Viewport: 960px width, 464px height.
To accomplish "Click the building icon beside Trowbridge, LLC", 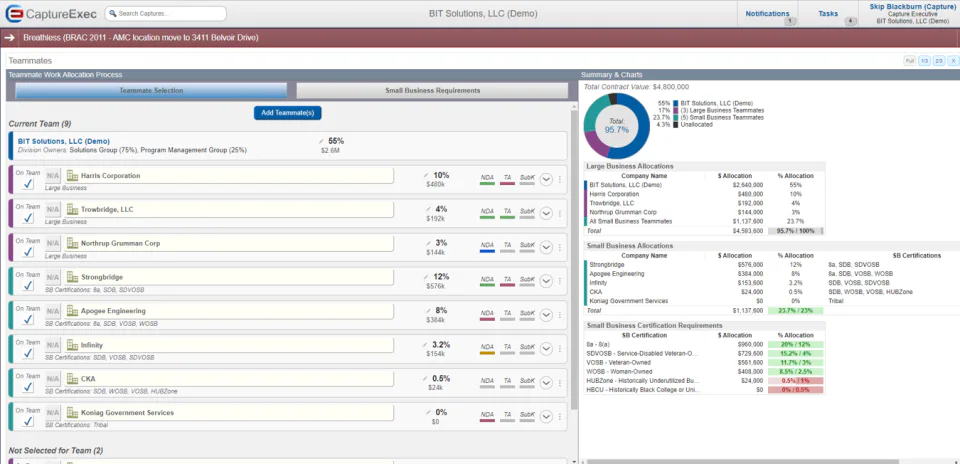I will (x=72, y=209).
